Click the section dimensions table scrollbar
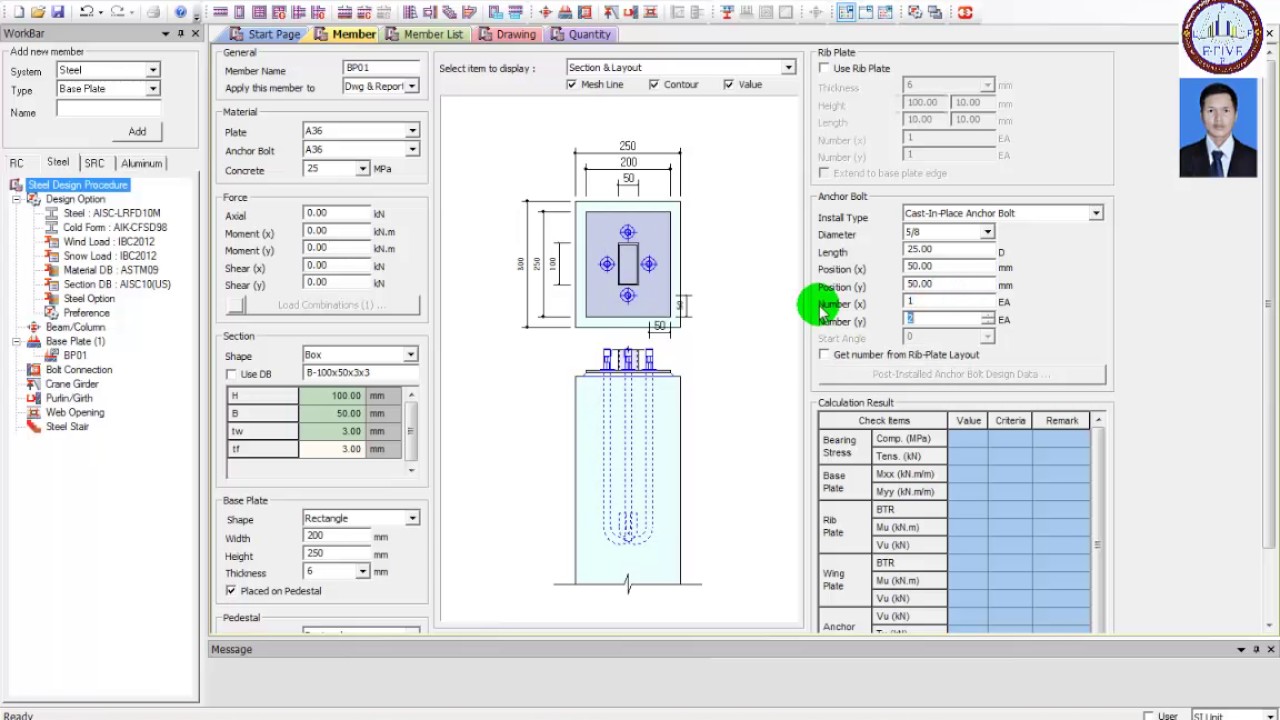The image size is (1280, 720). [x=410, y=431]
